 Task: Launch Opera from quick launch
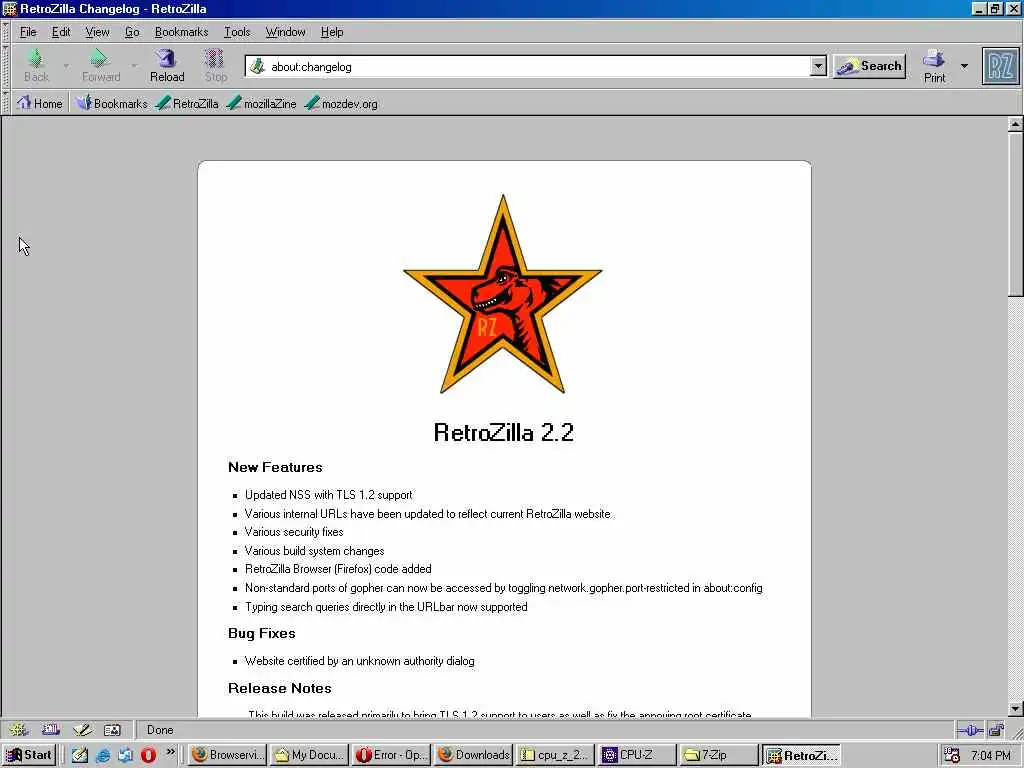click(148, 755)
